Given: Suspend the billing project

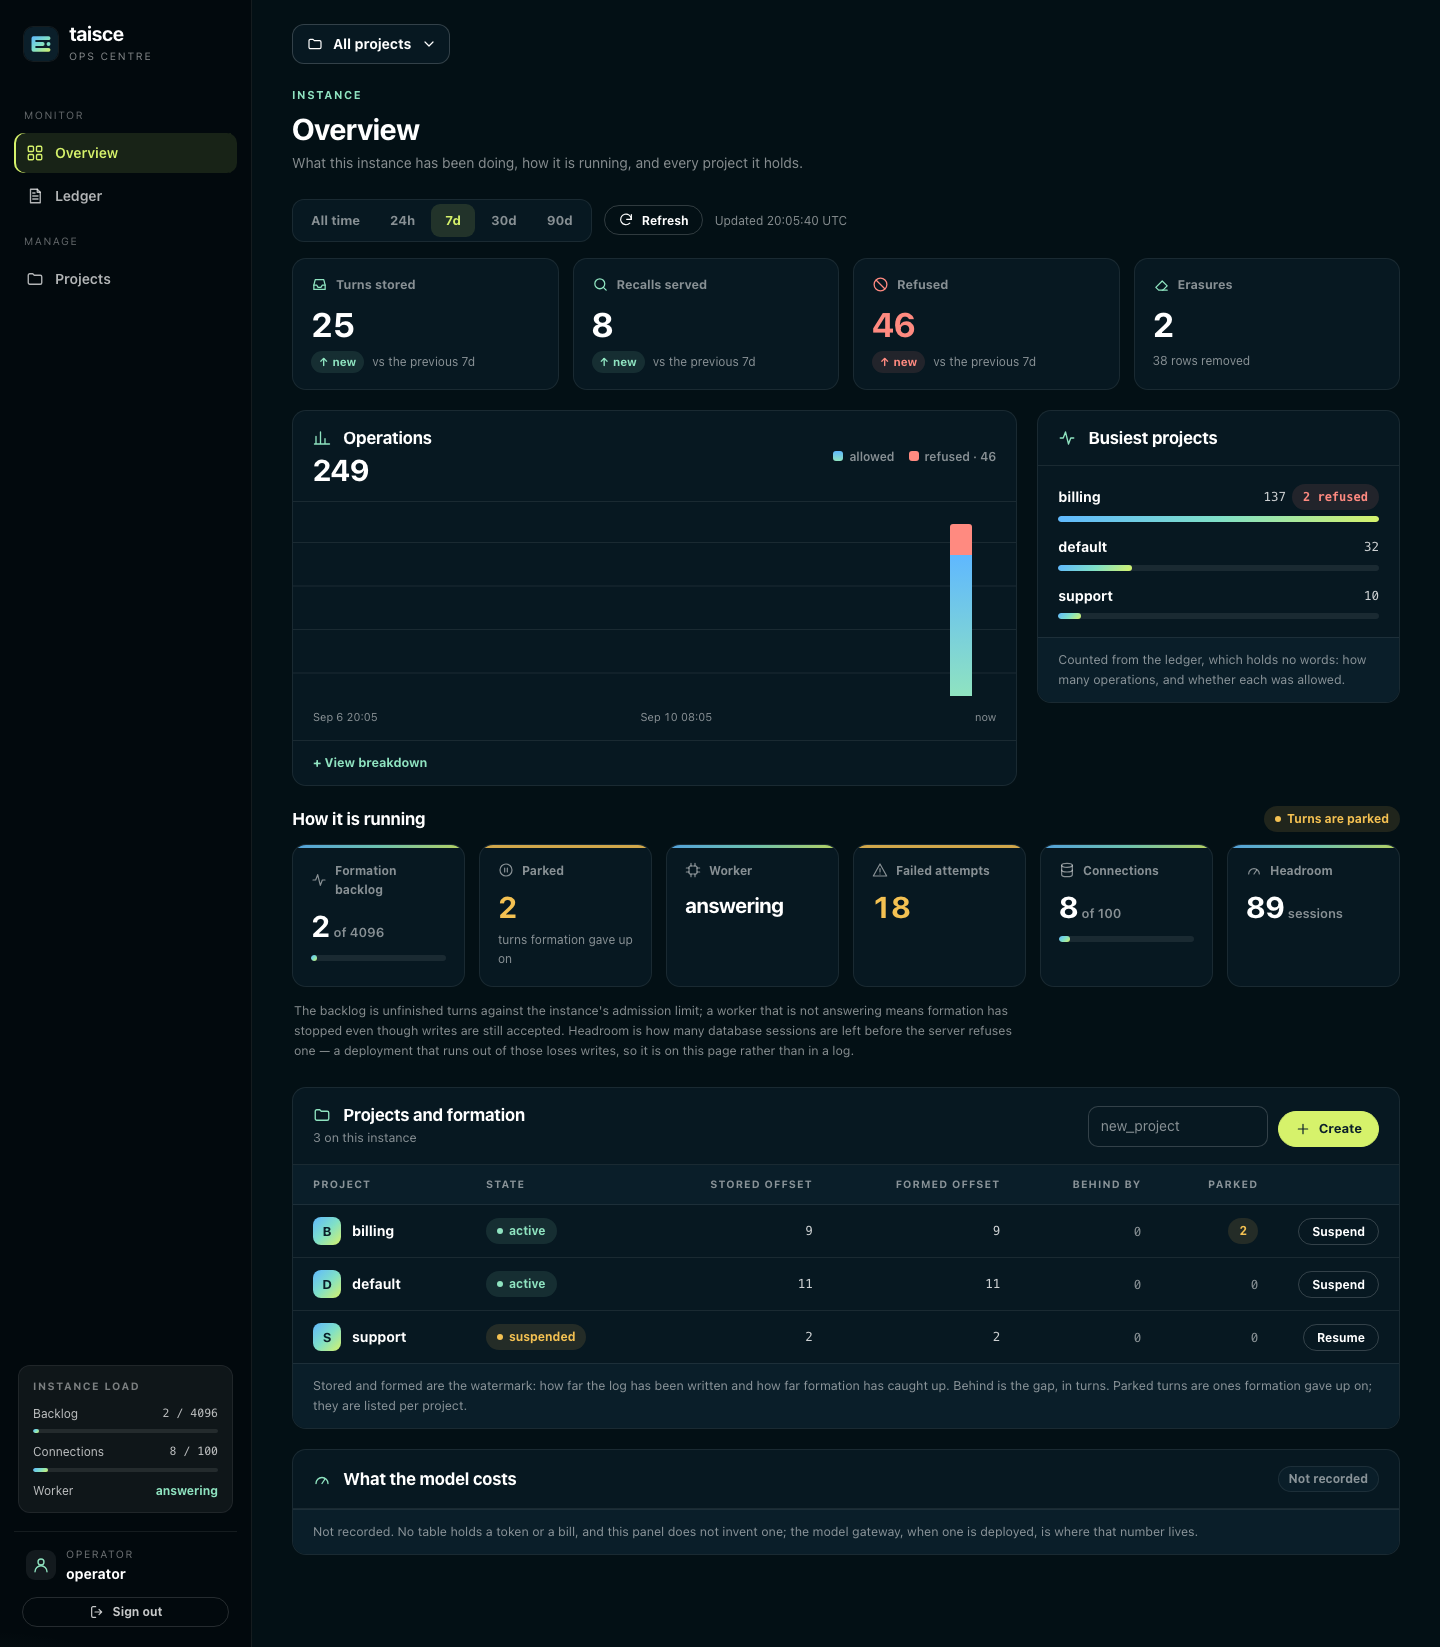Looking at the screenshot, I should tap(1338, 1232).
